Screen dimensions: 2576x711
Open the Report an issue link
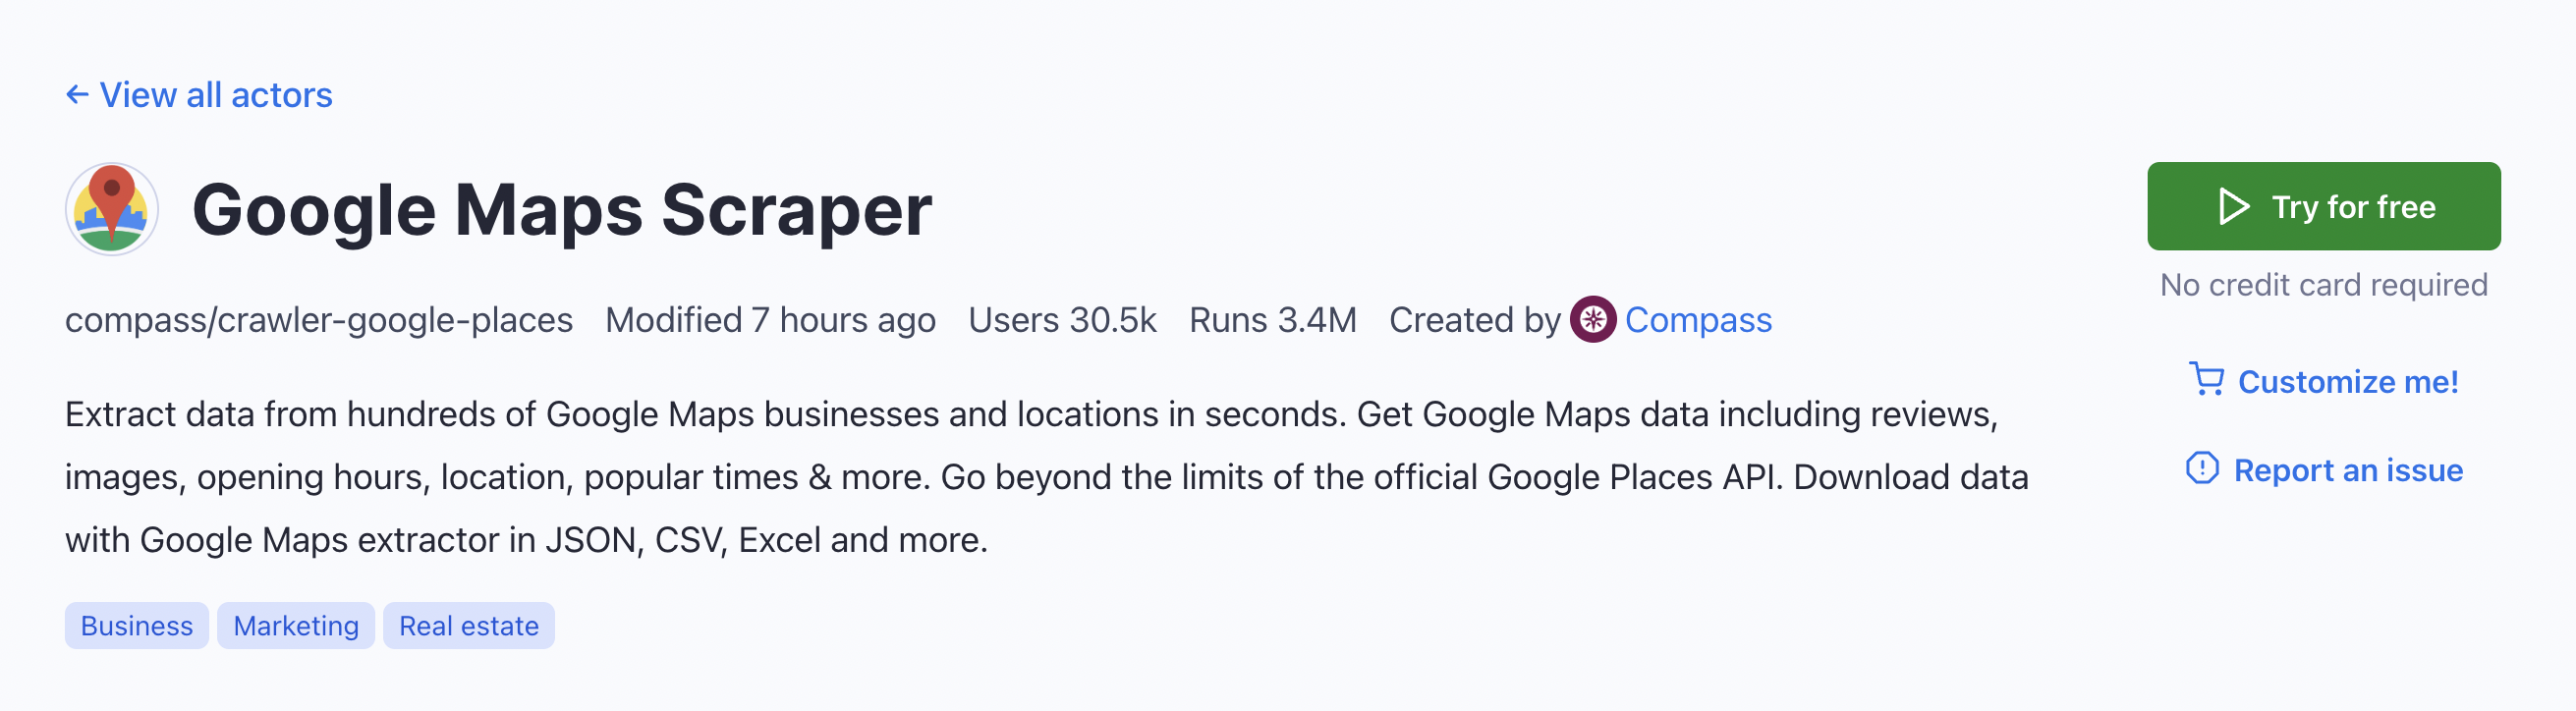(x=2347, y=470)
